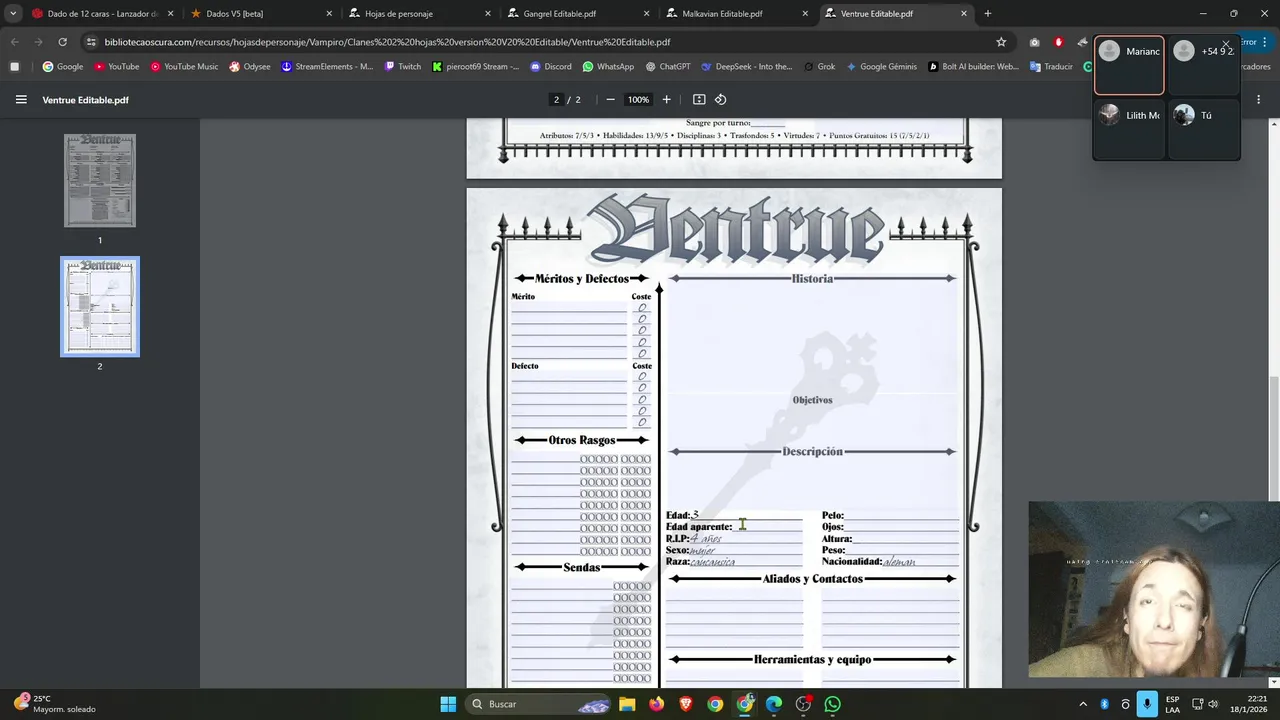This screenshot has width=1280, height=720.
Task: Open the Odysee bookmark
Action: (x=250, y=67)
